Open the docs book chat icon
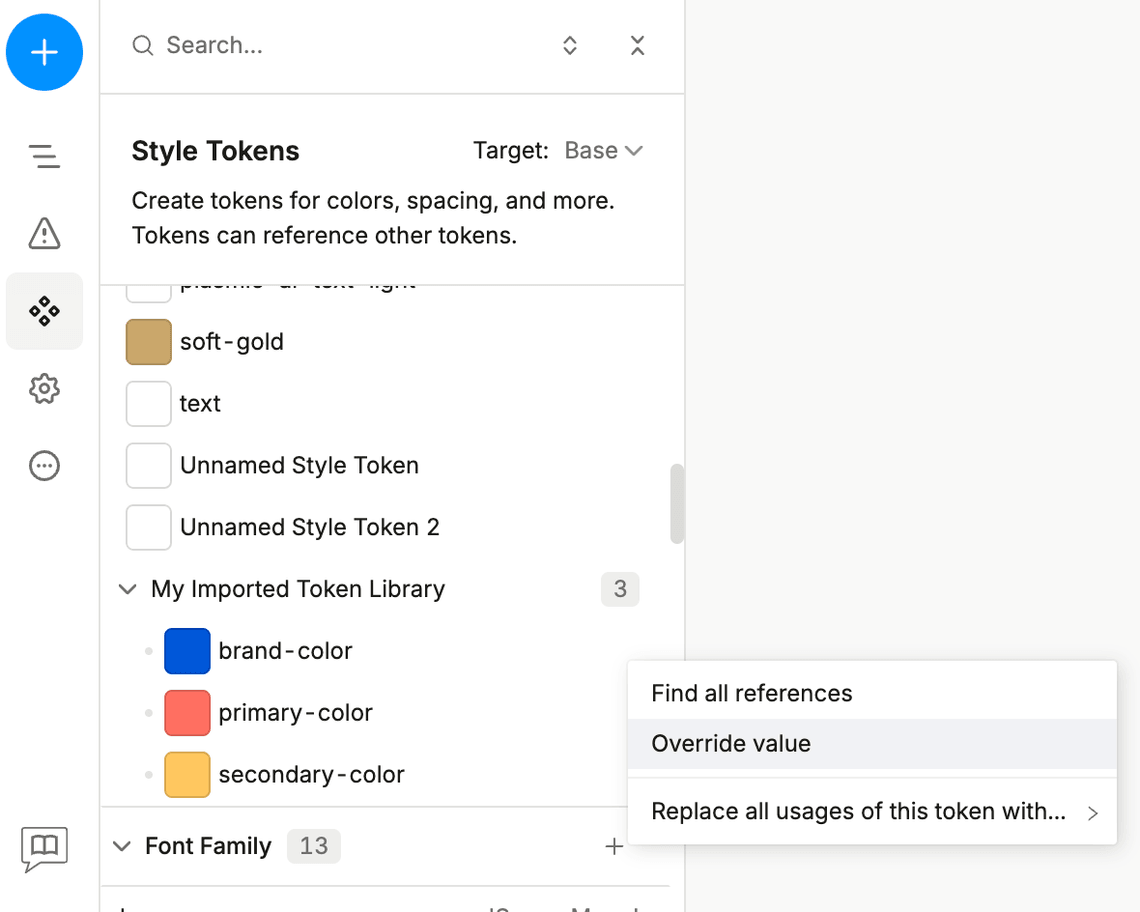This screenshot has height=912, width=1140. 44,848
